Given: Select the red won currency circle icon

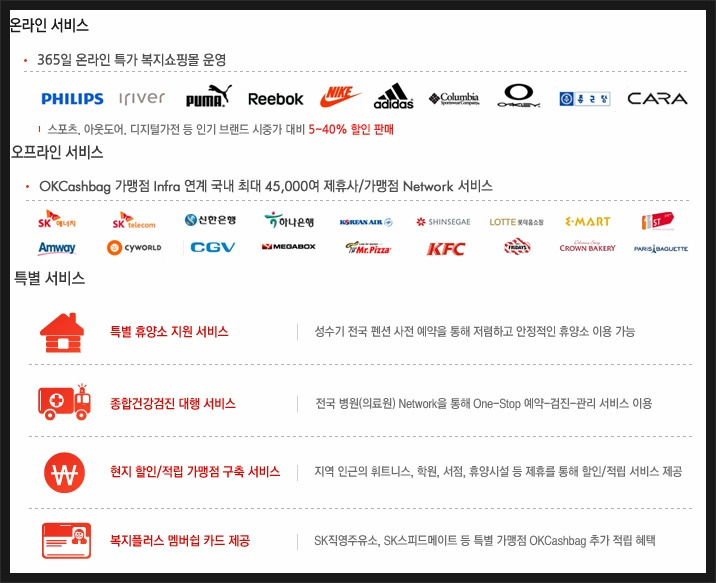Looking at the screenshot, I should 64,473.
